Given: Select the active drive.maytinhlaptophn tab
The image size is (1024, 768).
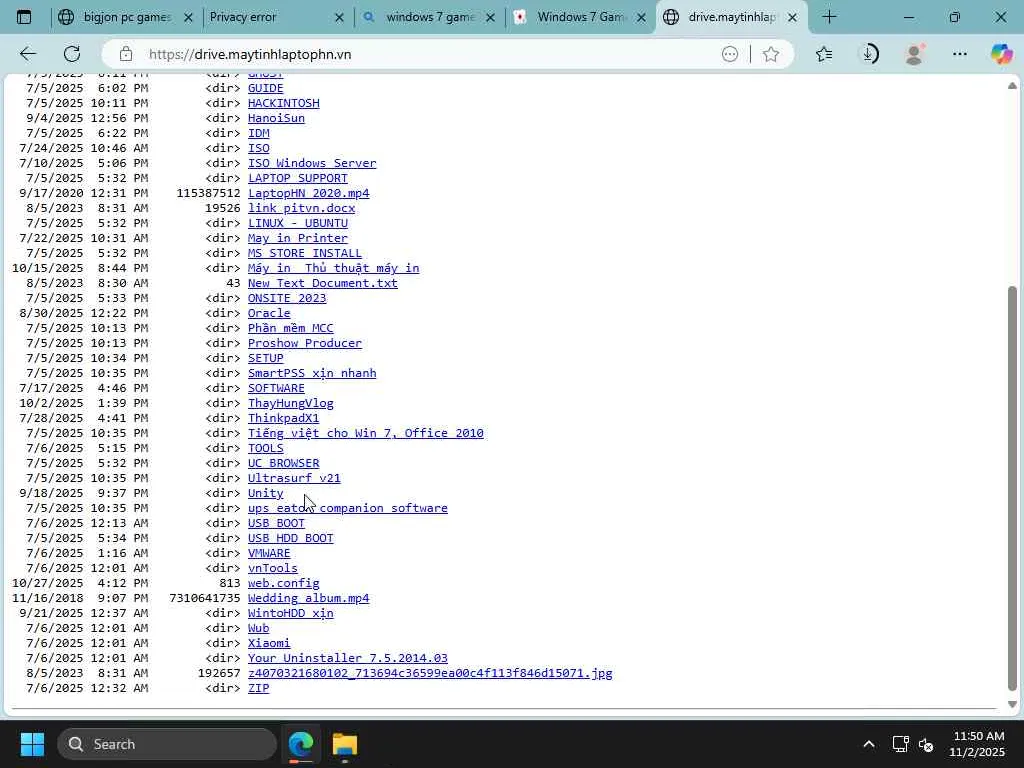Looking at the screenshot, I should tap(731, 17).
